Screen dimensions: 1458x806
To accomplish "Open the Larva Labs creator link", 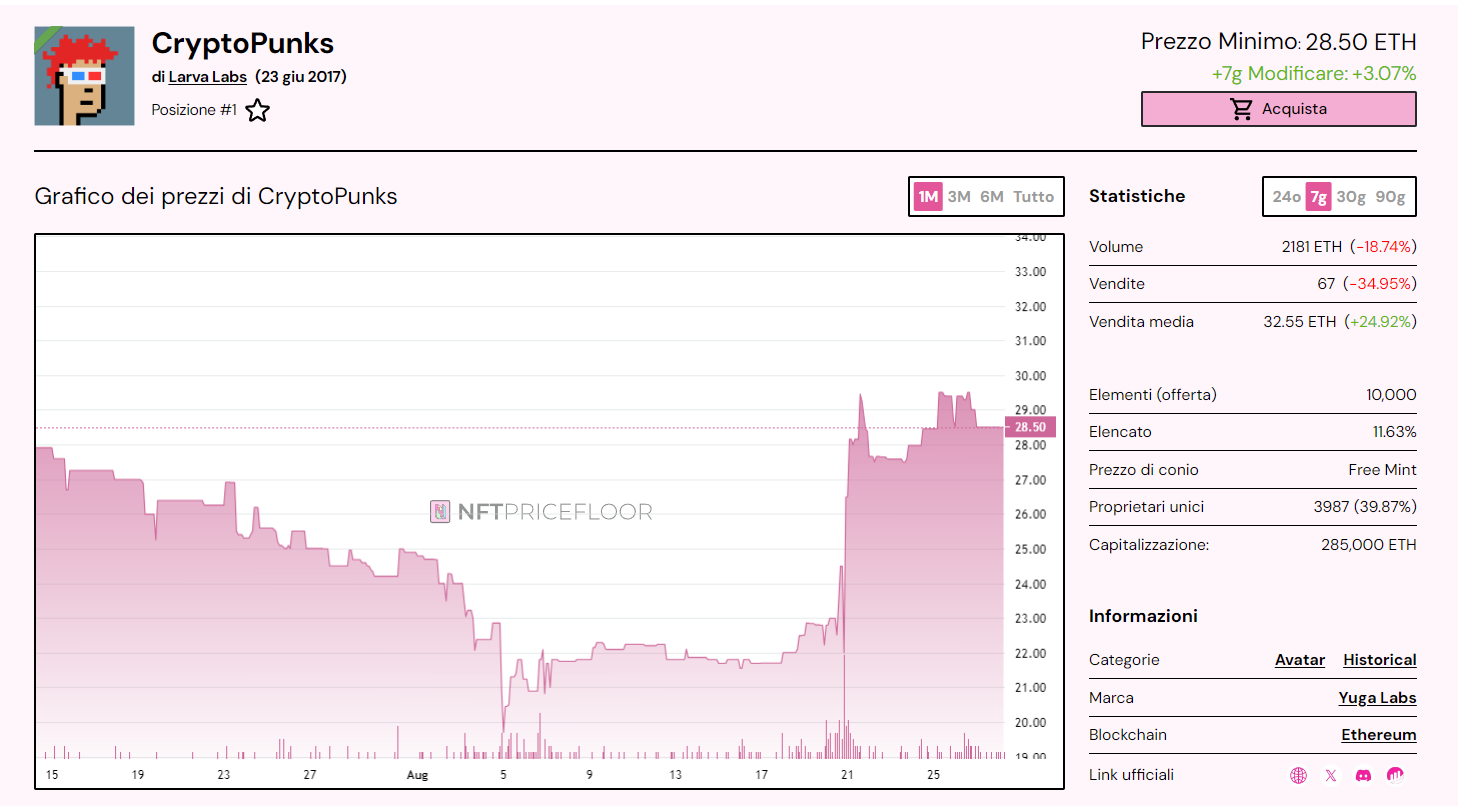I will pos(207,77).
